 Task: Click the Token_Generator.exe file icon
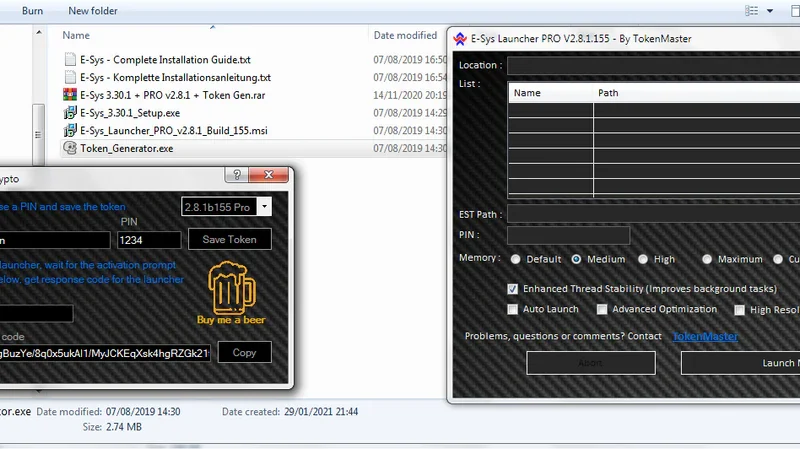coord(70,148)
